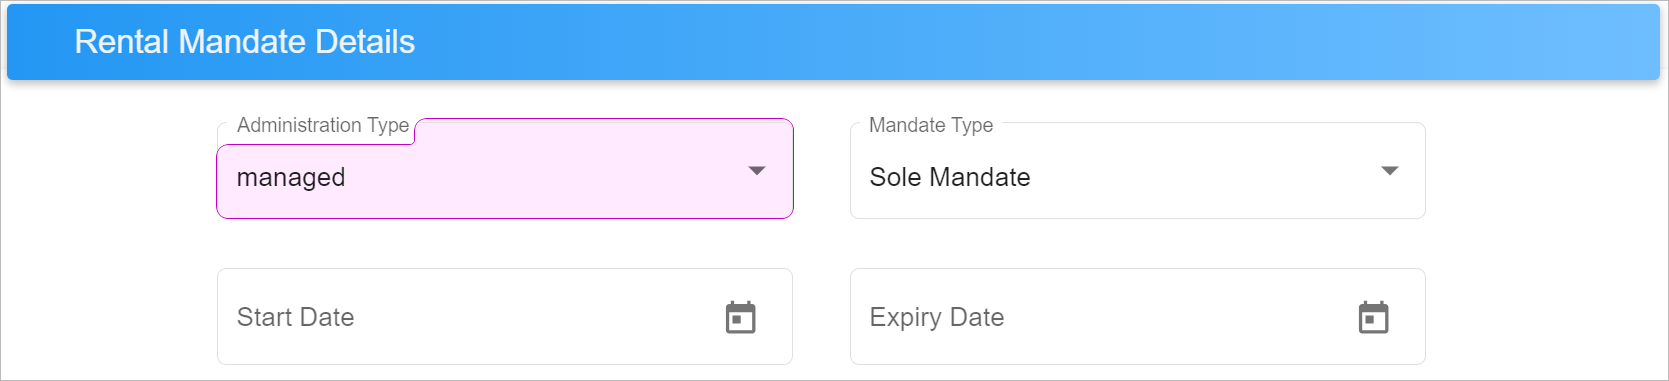Open the Administration Type select field

pyautogui.click(x=505, y=168)
